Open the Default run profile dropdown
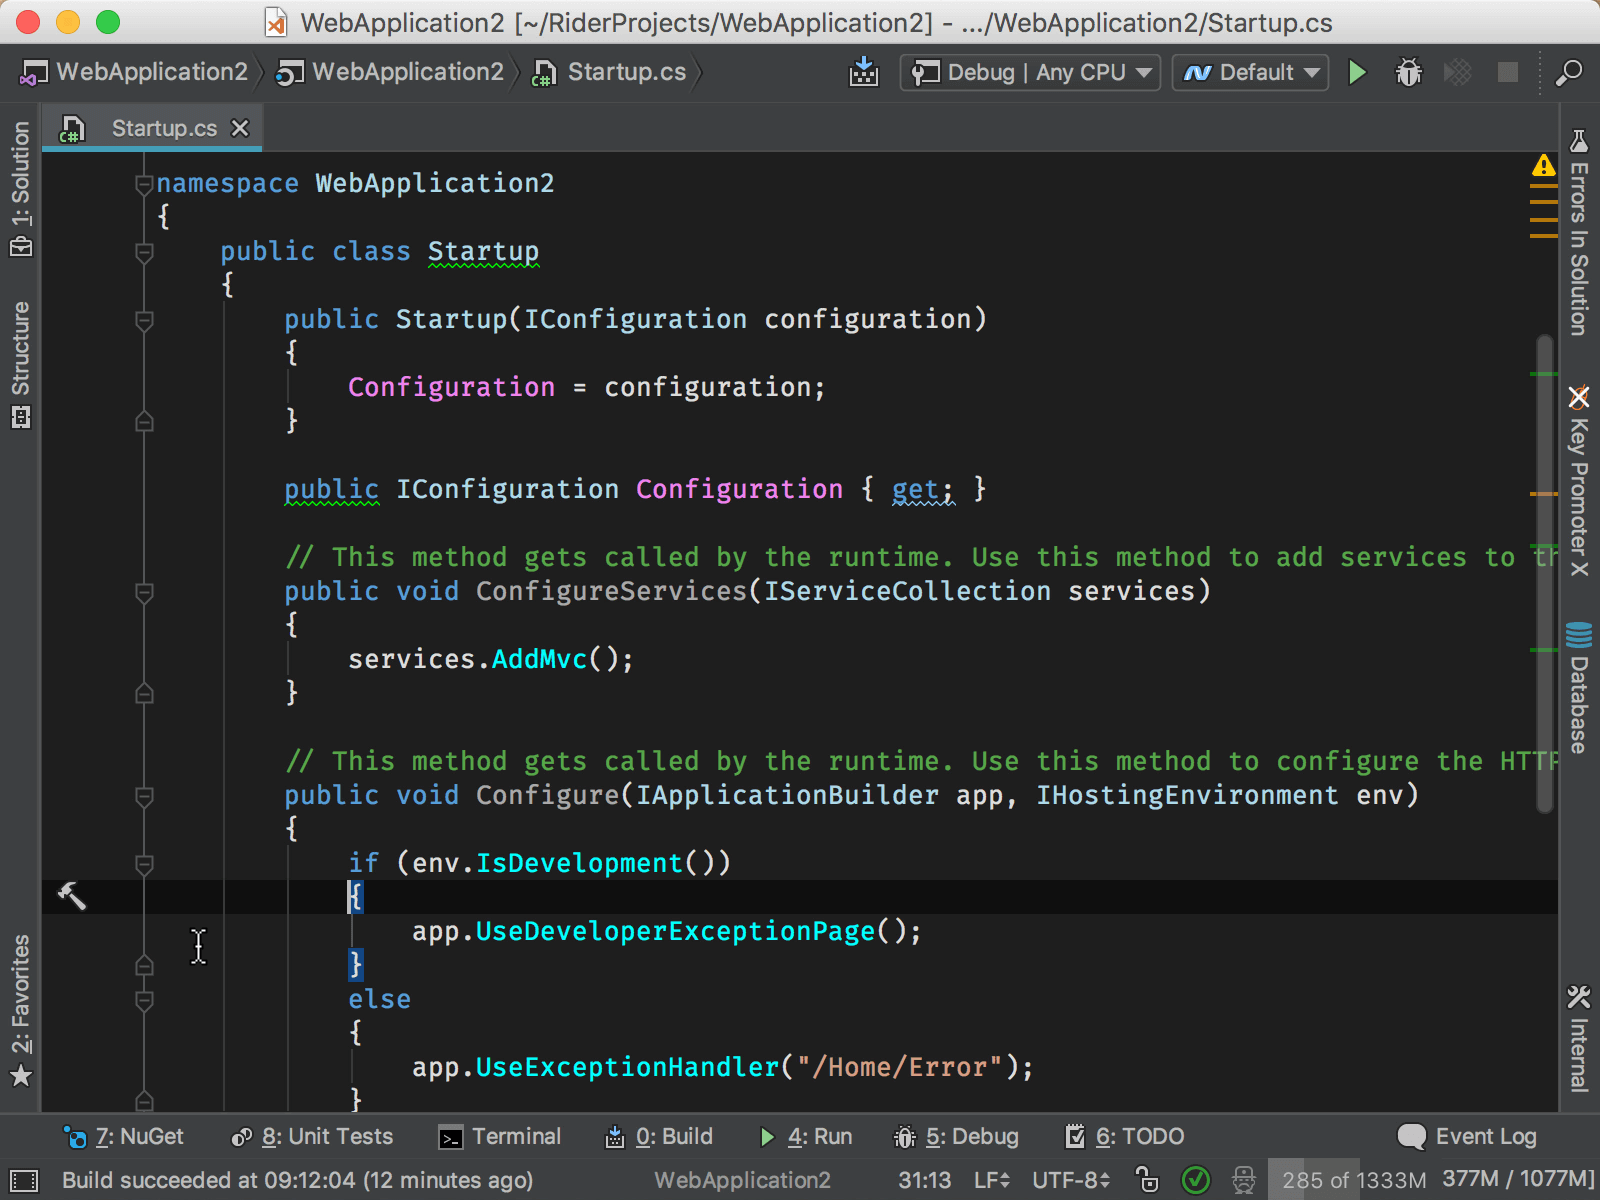Viewport: 1600px width, 1200px height. click(x=1249, y=72)
